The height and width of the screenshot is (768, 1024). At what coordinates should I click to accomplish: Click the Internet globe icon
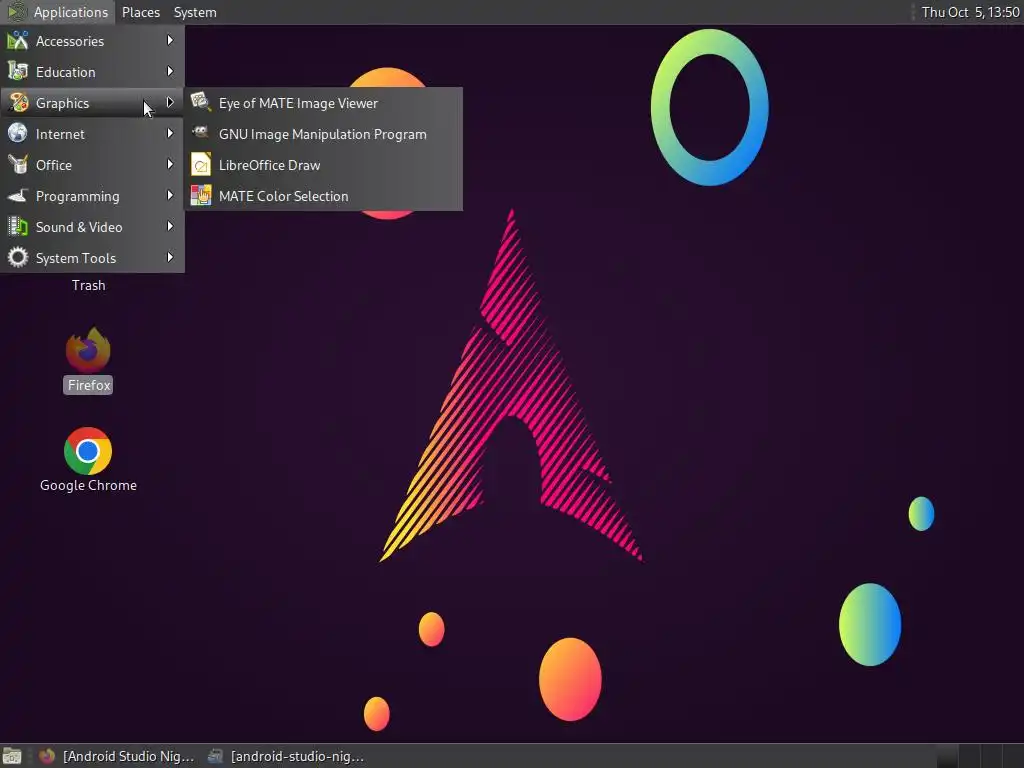point(18,133)
